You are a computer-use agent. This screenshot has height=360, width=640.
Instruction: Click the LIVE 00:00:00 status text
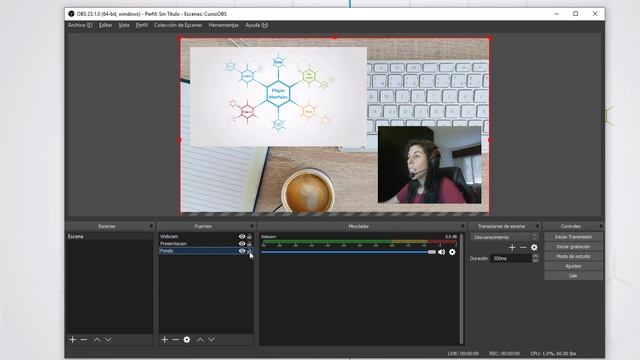click(x=463, y=353)
